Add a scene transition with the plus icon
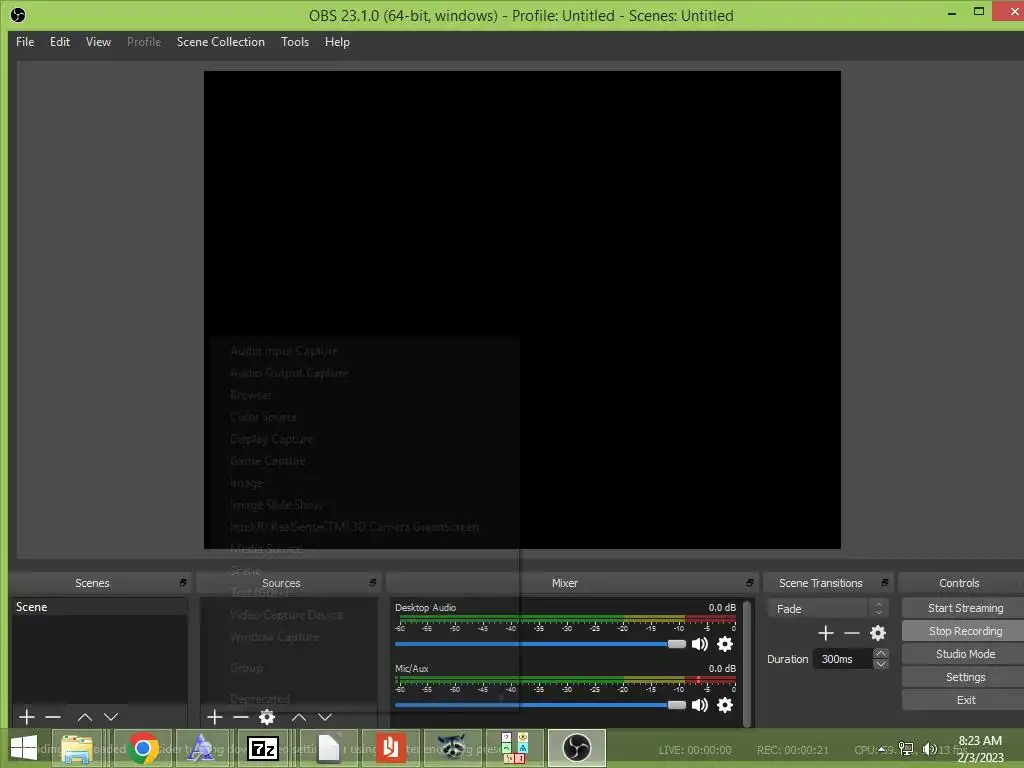This screenshot has width=1024, height=768. pyautogui.click(x=825, y=633)
